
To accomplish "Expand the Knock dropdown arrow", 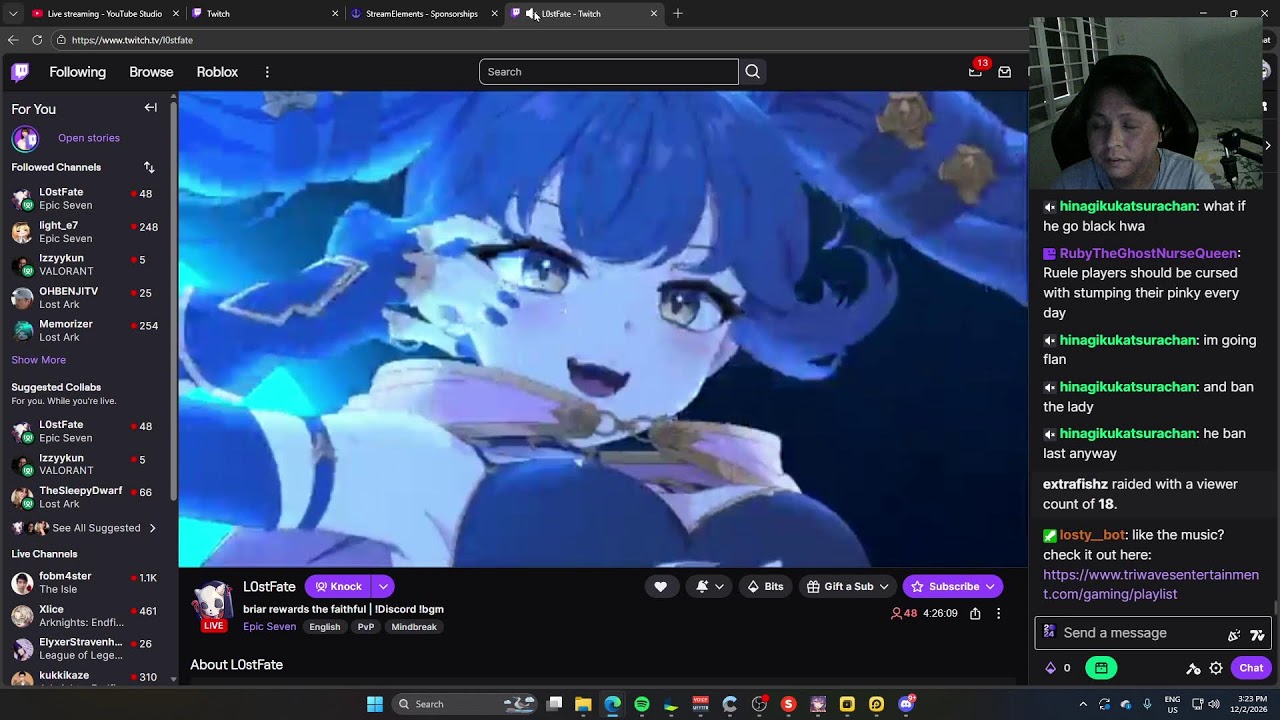I will click(x=383, y=587).
